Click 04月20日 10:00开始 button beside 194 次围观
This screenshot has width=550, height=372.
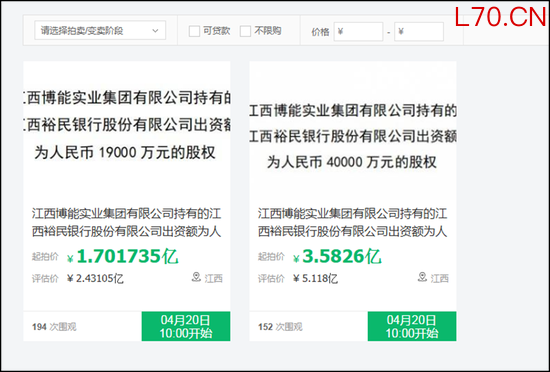pyautogui.click(x=186, y=326)
